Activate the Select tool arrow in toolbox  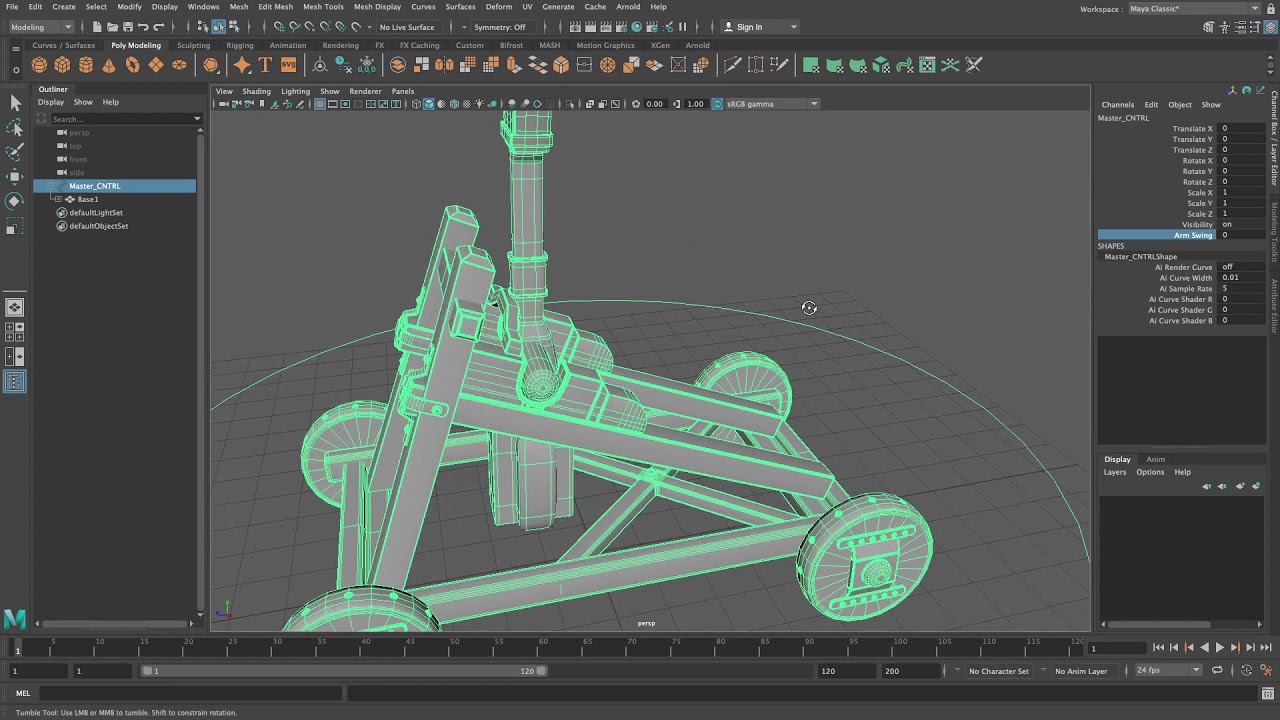click(15, 103)
